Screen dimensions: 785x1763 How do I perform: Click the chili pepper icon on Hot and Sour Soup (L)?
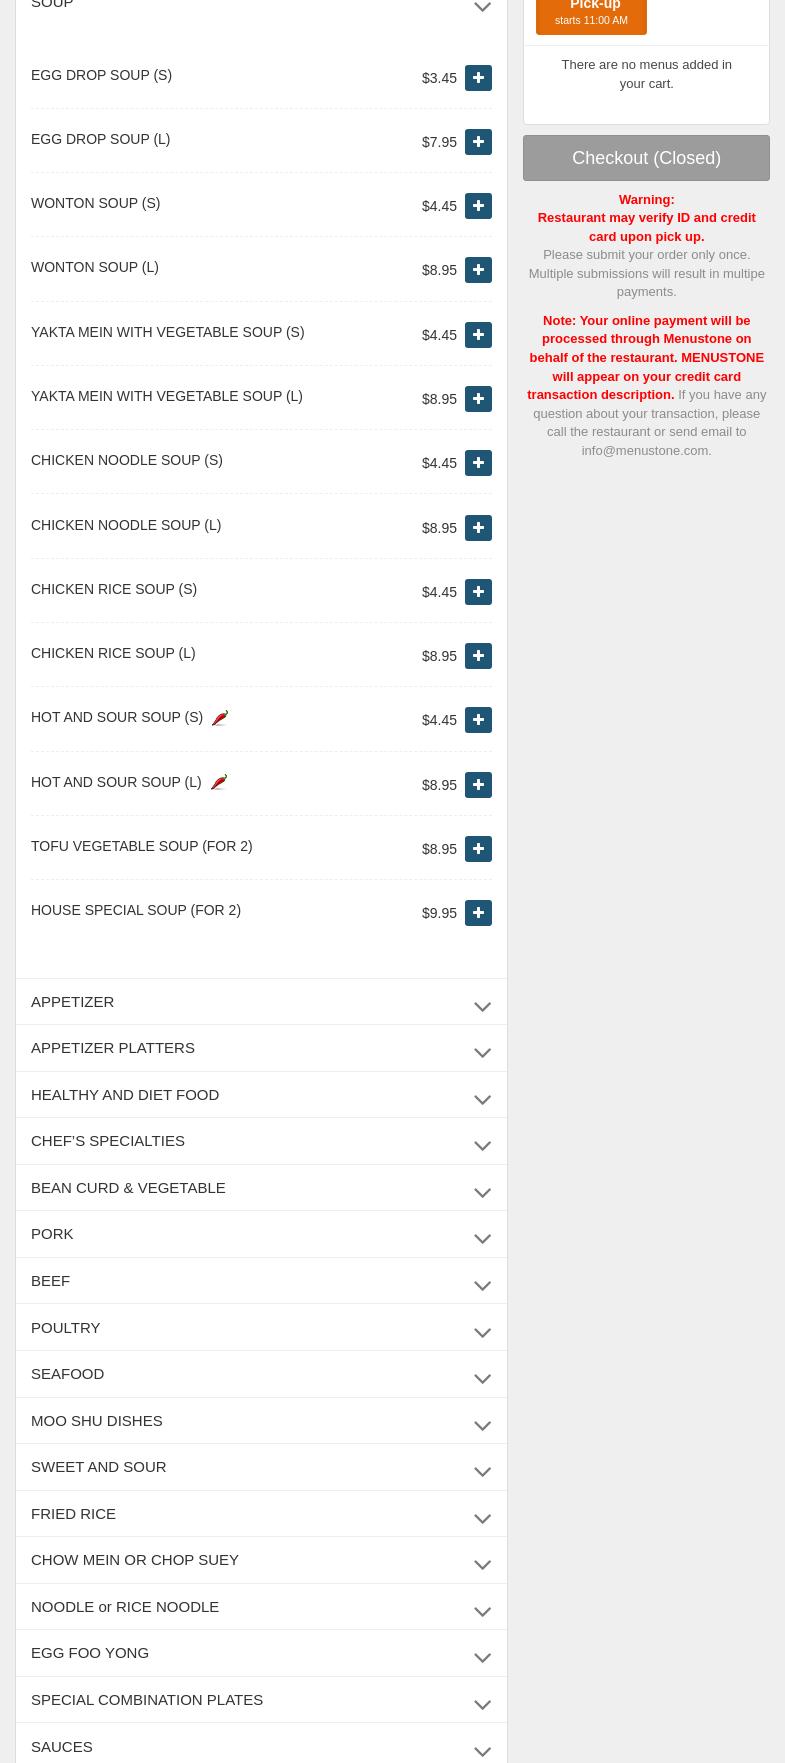219,782
